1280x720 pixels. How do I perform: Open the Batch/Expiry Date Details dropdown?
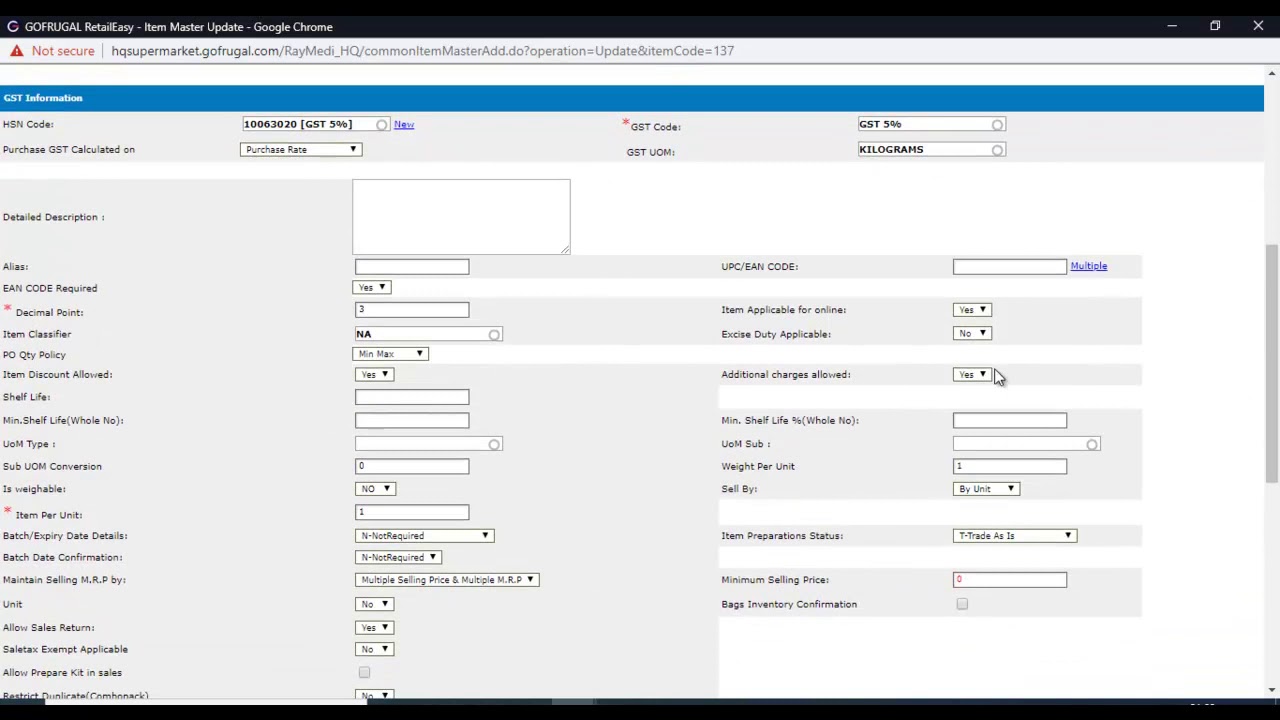coord(424,536)
